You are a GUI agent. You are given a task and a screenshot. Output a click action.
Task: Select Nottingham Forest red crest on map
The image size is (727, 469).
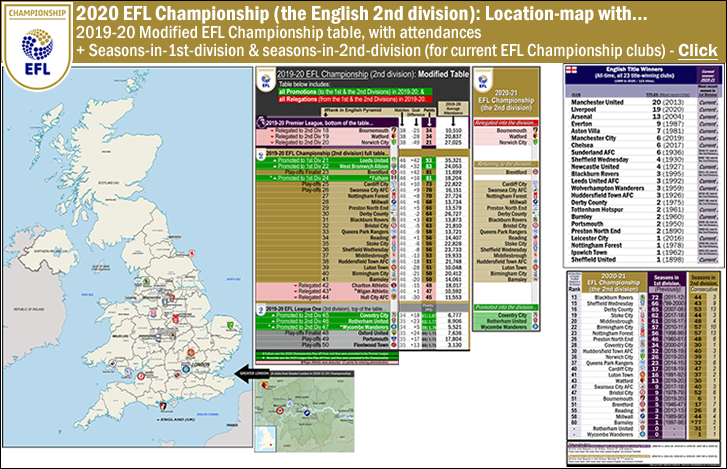pyautogui.click(x=176, y=319)
